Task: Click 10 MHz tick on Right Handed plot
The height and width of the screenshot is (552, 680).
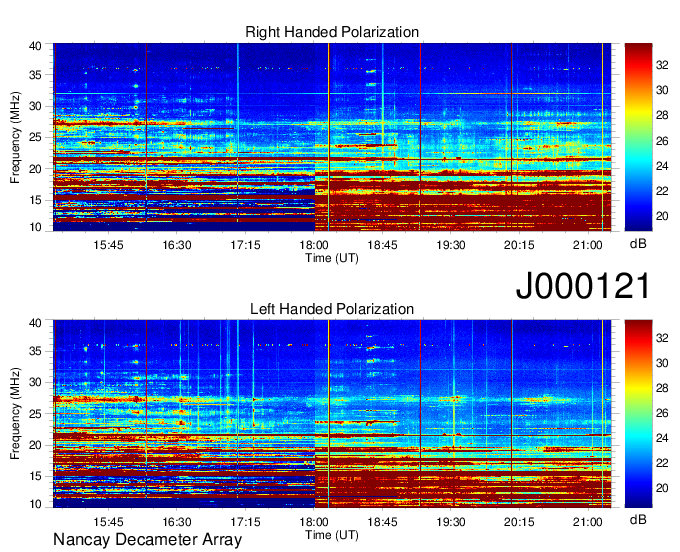Action: click(x=35, y=227)
